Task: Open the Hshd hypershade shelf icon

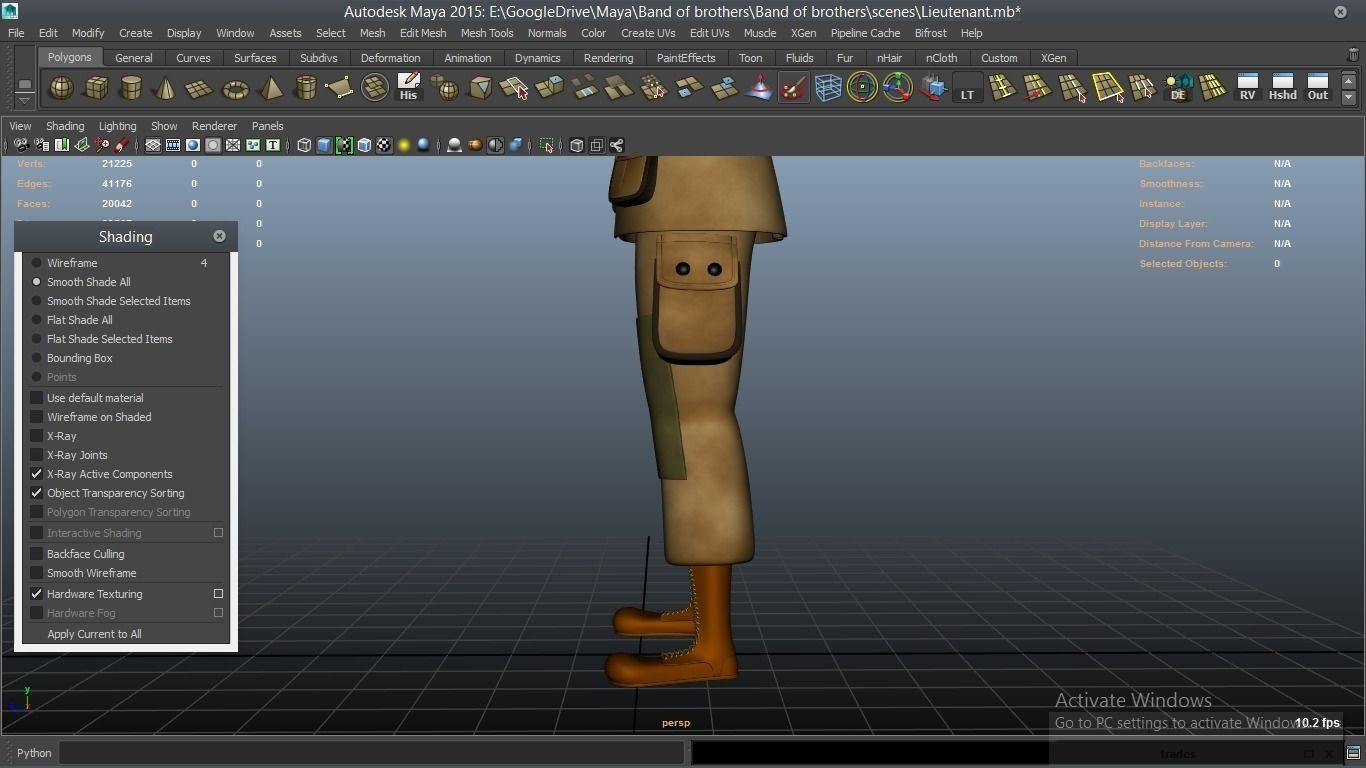Action: coord(1282,88)
